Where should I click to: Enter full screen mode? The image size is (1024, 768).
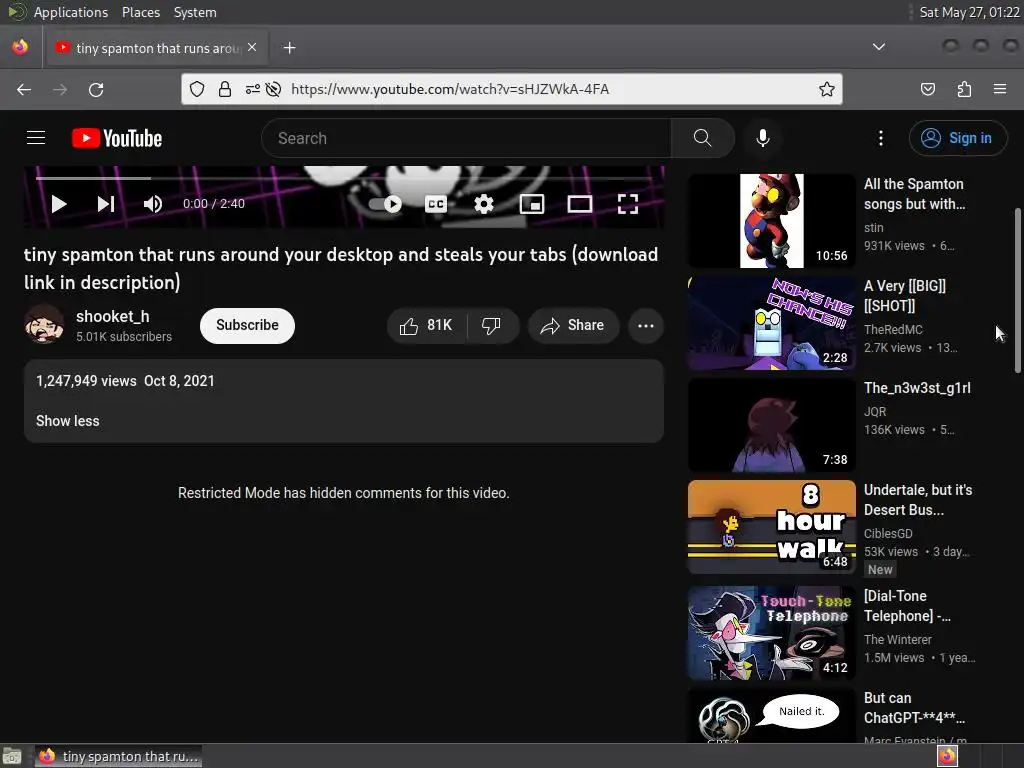pyautogui.click(x=628, y=204)
